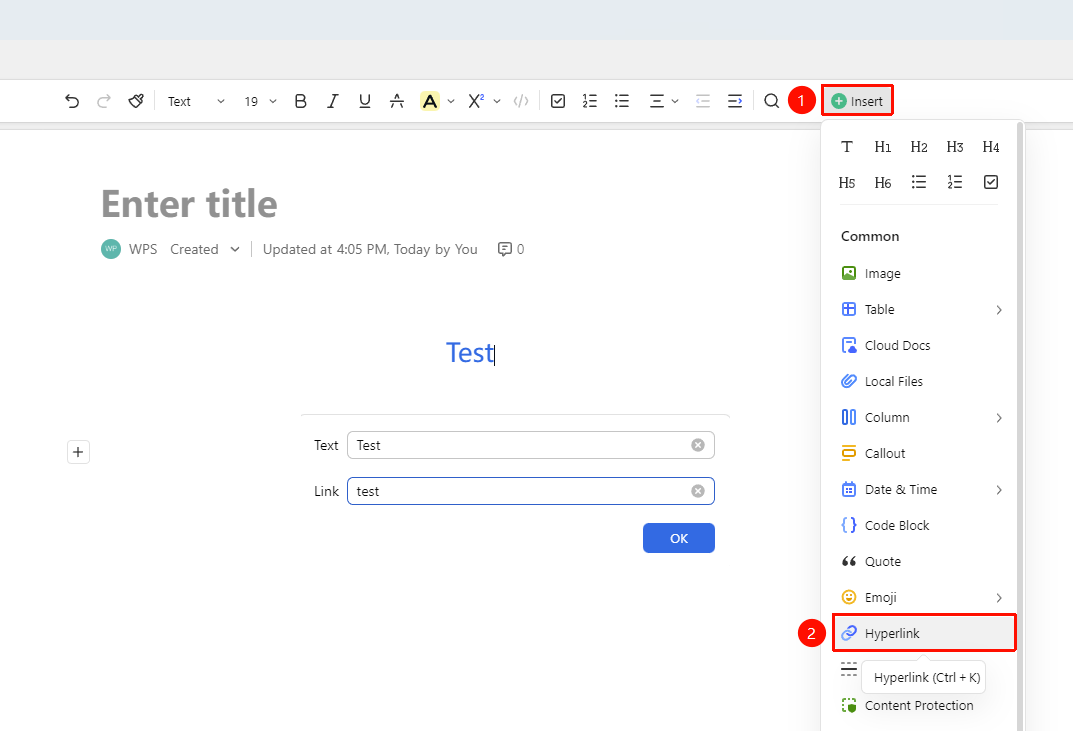Apply superscript formatting
Viewport: 1073px width, 731px height.
[x=476, y=101]
